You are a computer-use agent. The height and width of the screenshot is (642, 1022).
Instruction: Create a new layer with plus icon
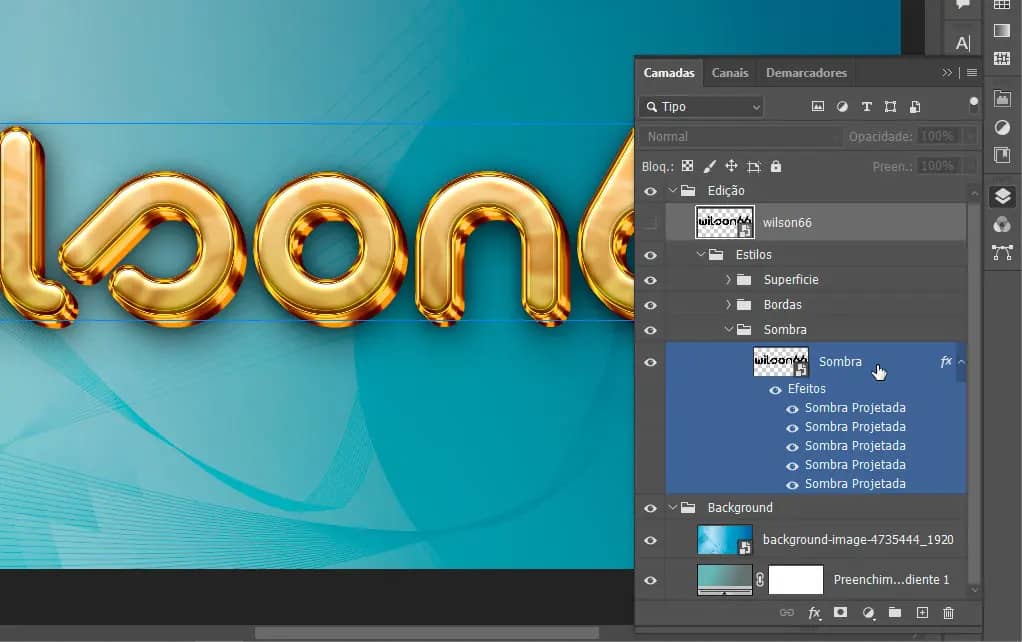(x=922, y=612)
